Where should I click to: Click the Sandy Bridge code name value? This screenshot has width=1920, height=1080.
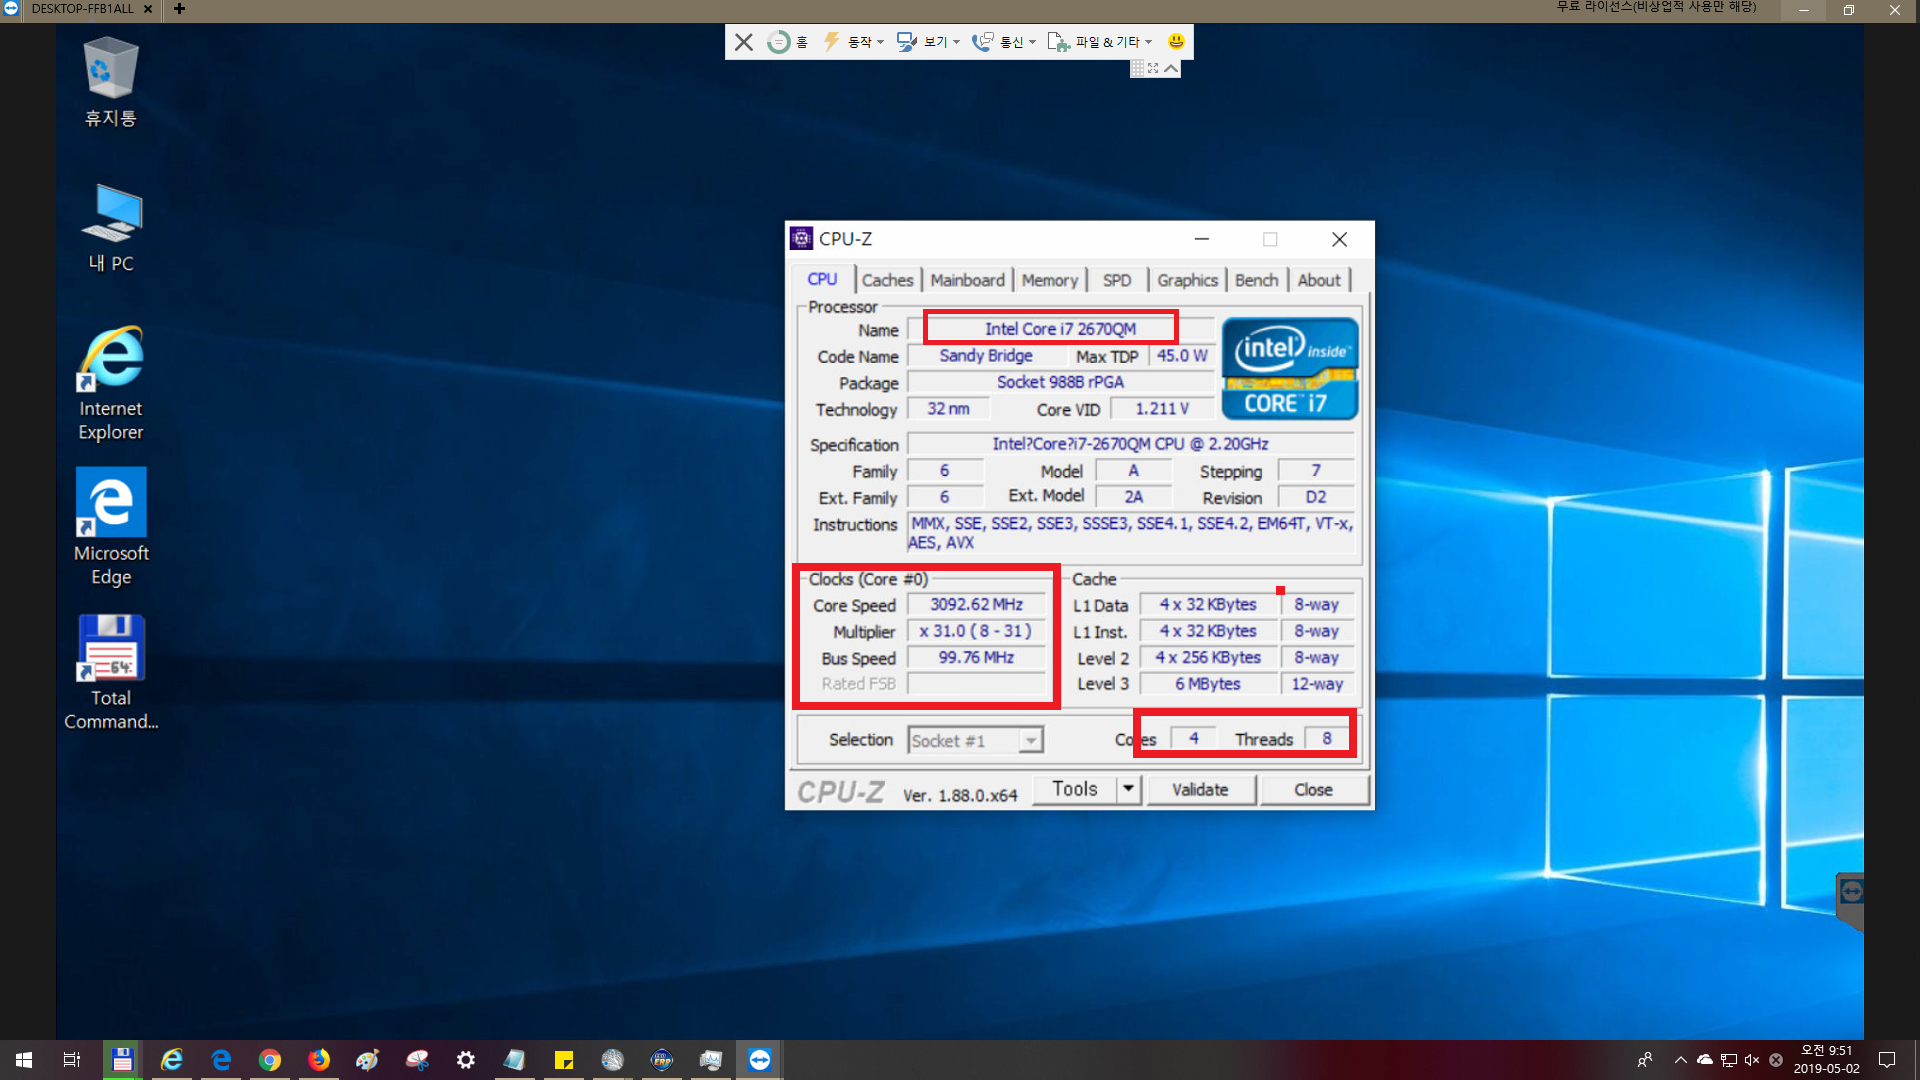pos(985,356)
